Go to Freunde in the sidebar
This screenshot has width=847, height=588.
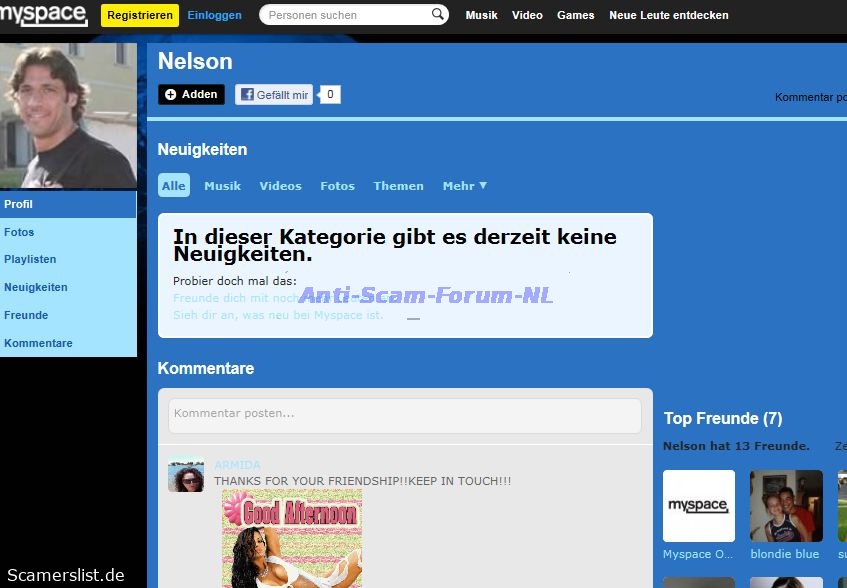(x=26, y=315)
